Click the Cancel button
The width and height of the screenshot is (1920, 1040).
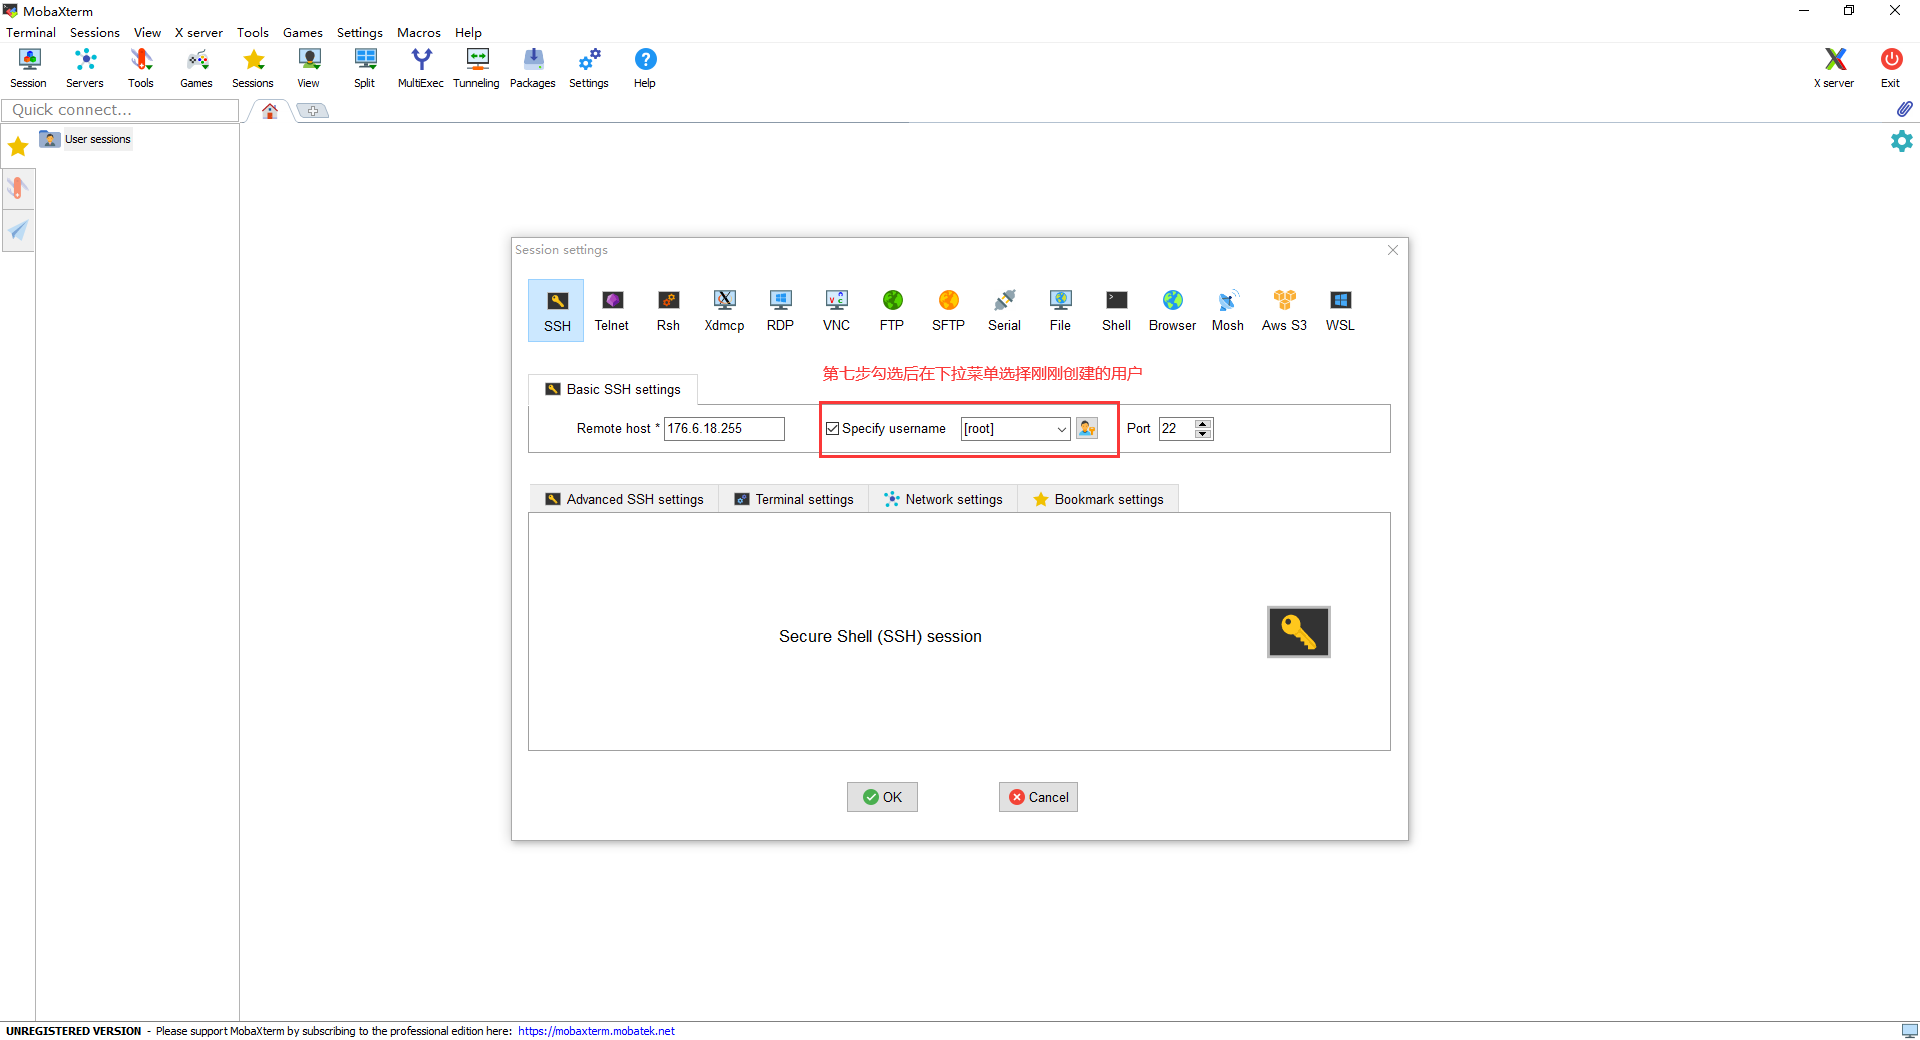[1038, 797]
